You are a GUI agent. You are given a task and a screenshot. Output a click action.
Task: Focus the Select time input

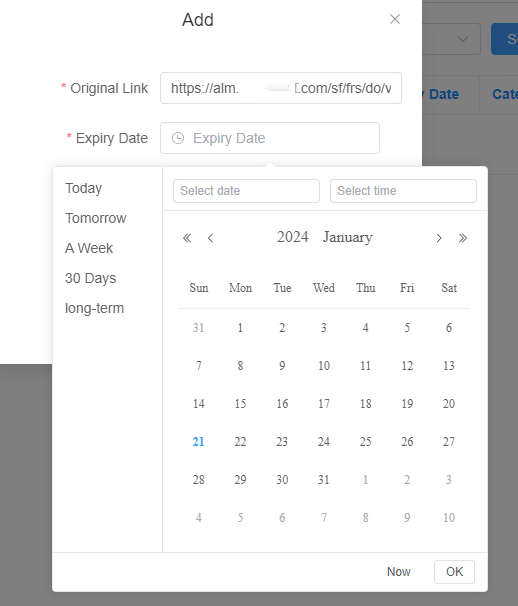(x=403, y=191)
